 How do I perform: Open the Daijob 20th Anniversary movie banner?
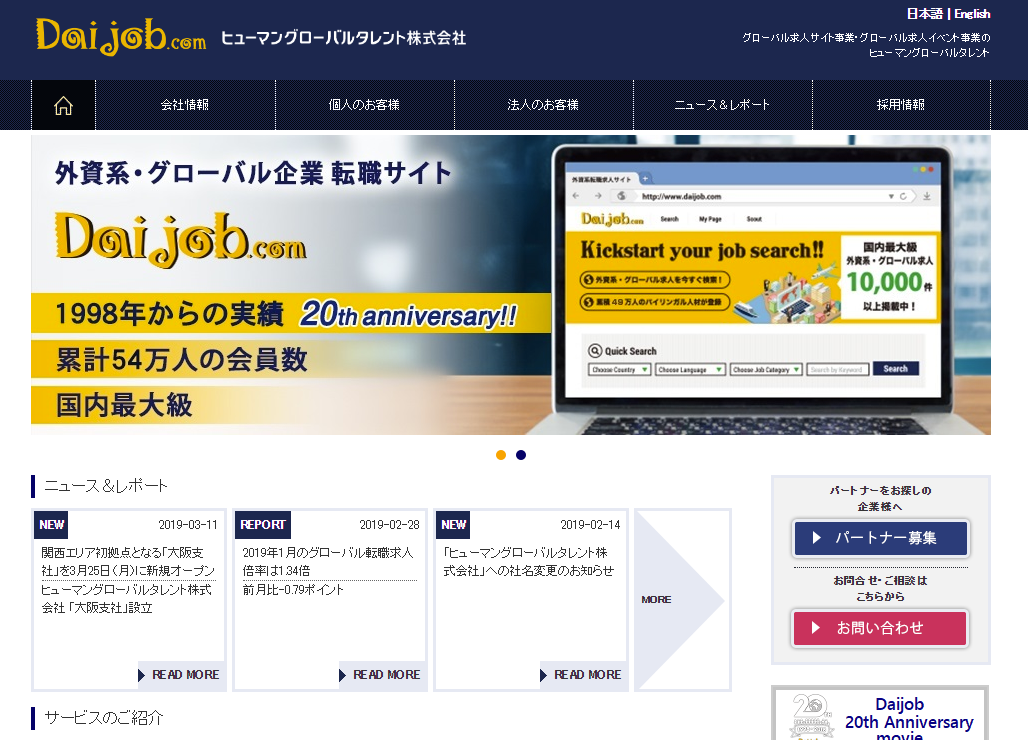point(880,714)
